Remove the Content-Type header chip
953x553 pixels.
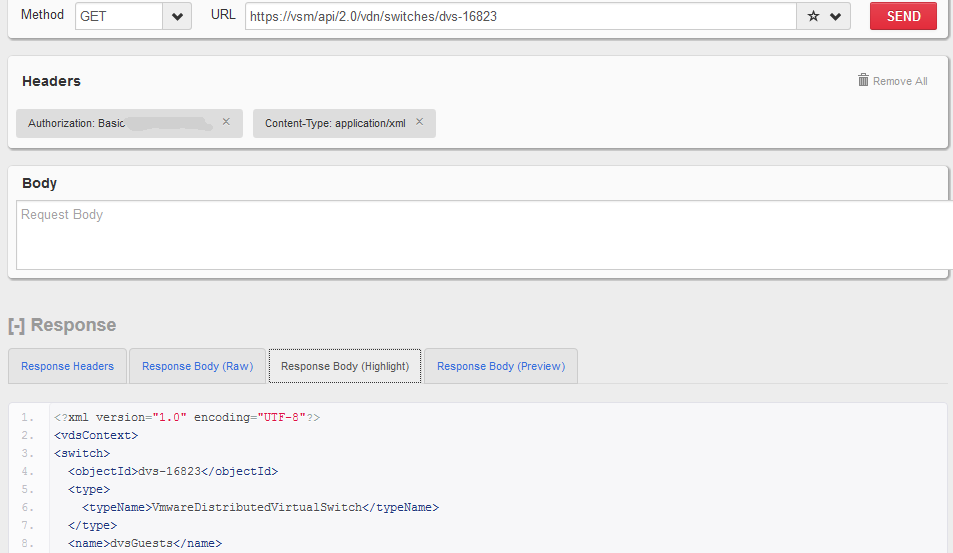pyautogui.click(x=419, y=122)
